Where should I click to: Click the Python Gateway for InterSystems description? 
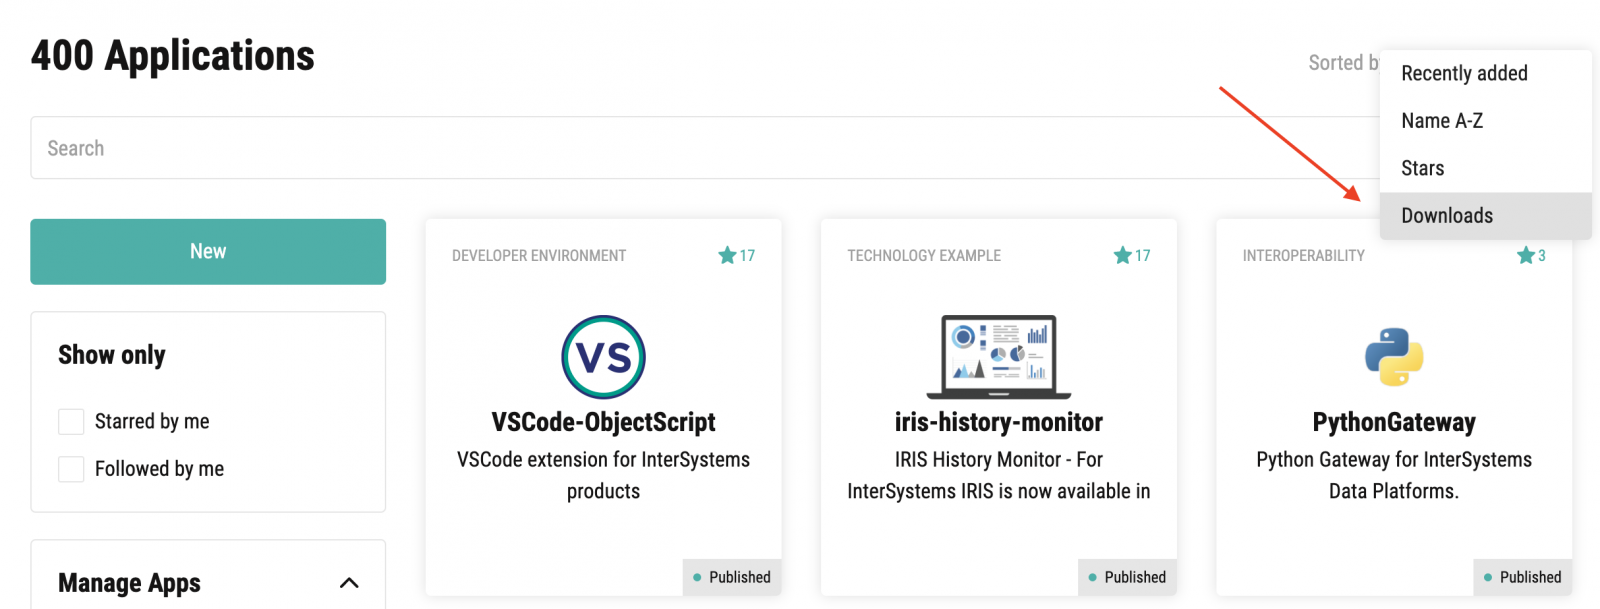(1394, 475)
